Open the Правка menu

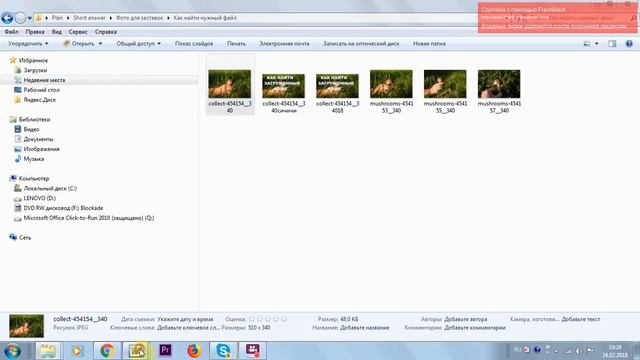point(35,31)
